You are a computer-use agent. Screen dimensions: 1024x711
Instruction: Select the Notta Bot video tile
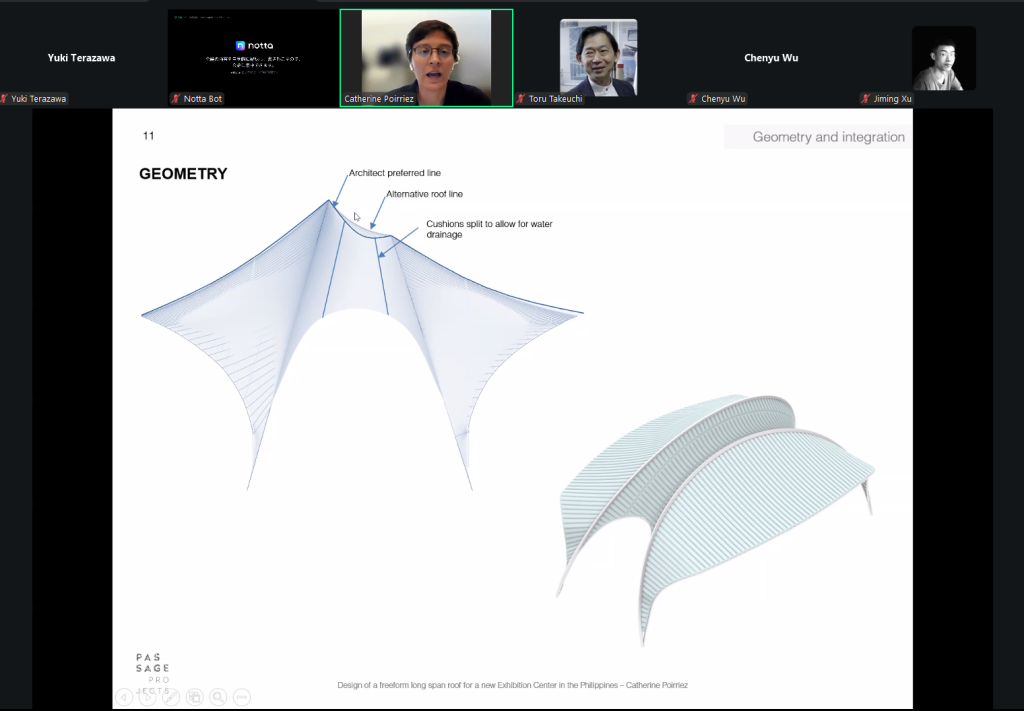click(x=253, y=52)
